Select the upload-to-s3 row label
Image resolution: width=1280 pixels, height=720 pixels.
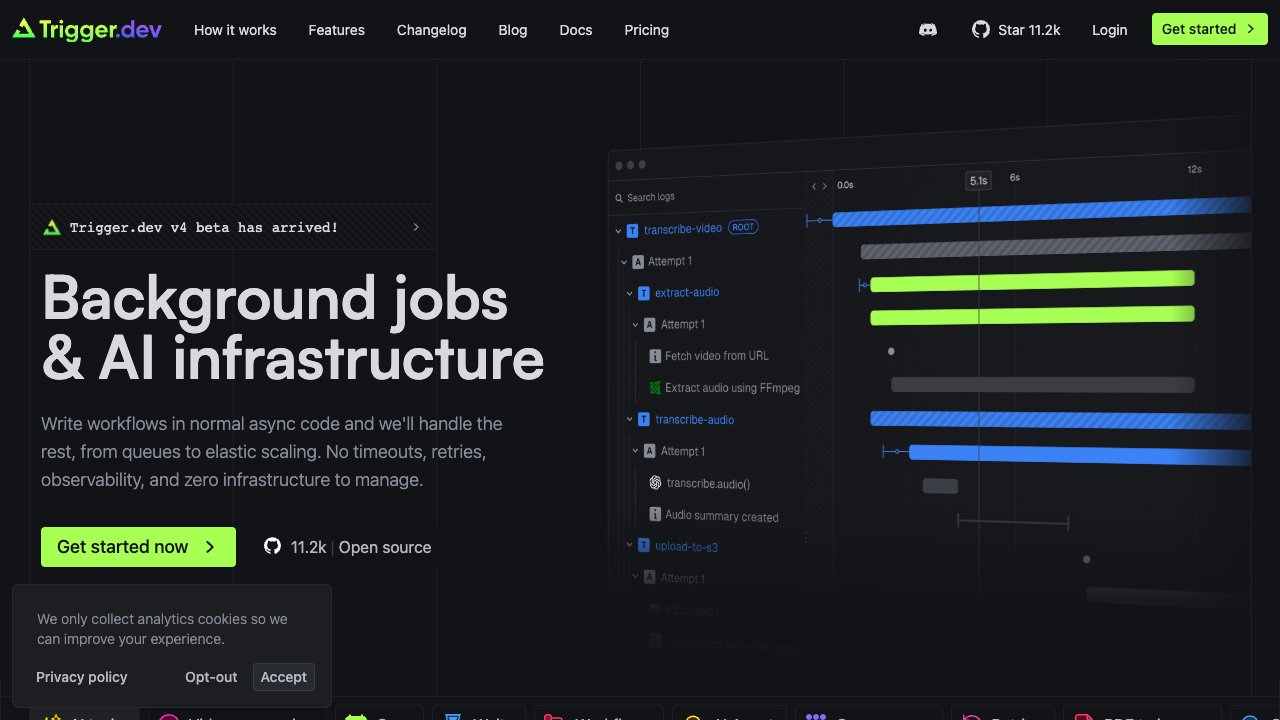click(686, 546)
